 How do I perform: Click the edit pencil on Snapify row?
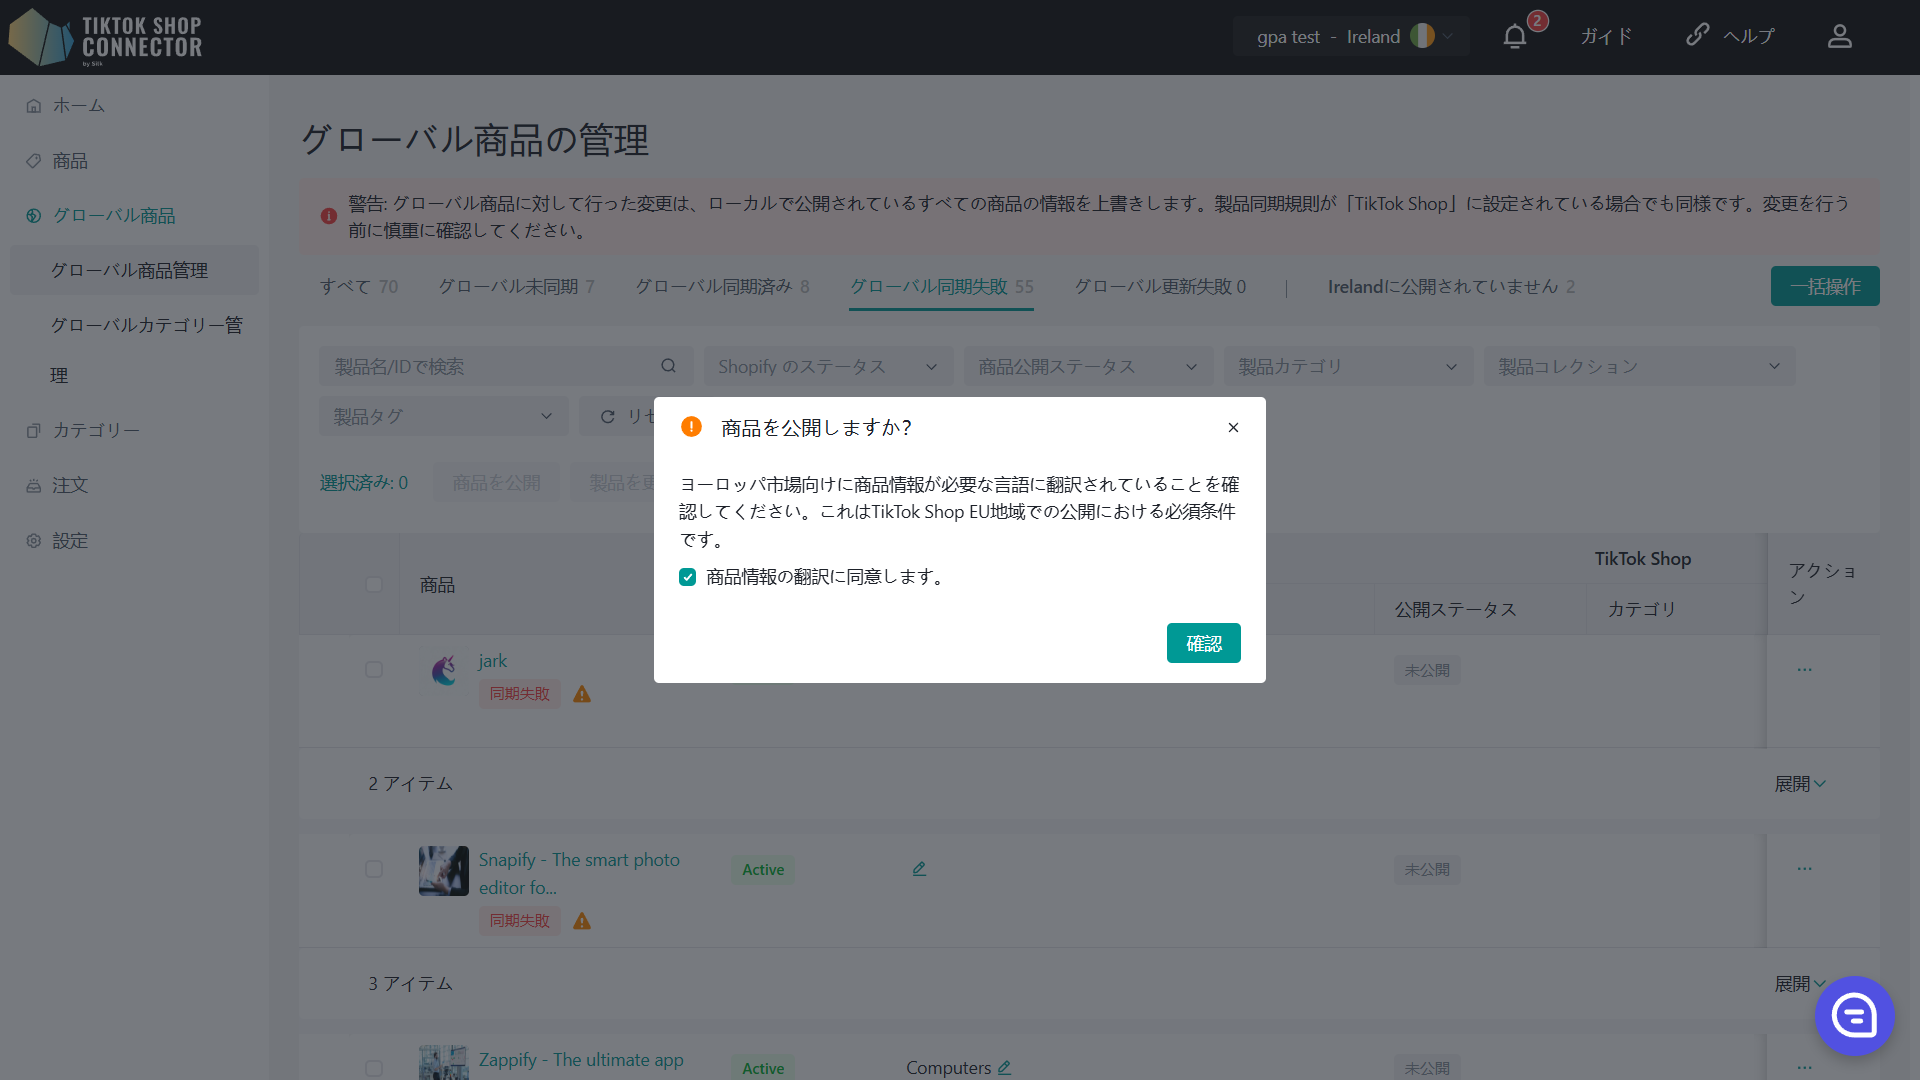[919, 869]
